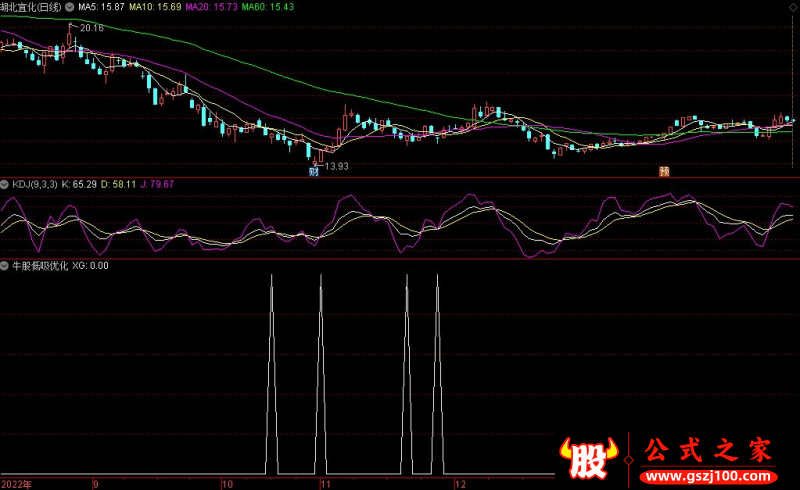Expand the 牛股低吸优化 indicator dropdown arrow

[x=6, y=266]
